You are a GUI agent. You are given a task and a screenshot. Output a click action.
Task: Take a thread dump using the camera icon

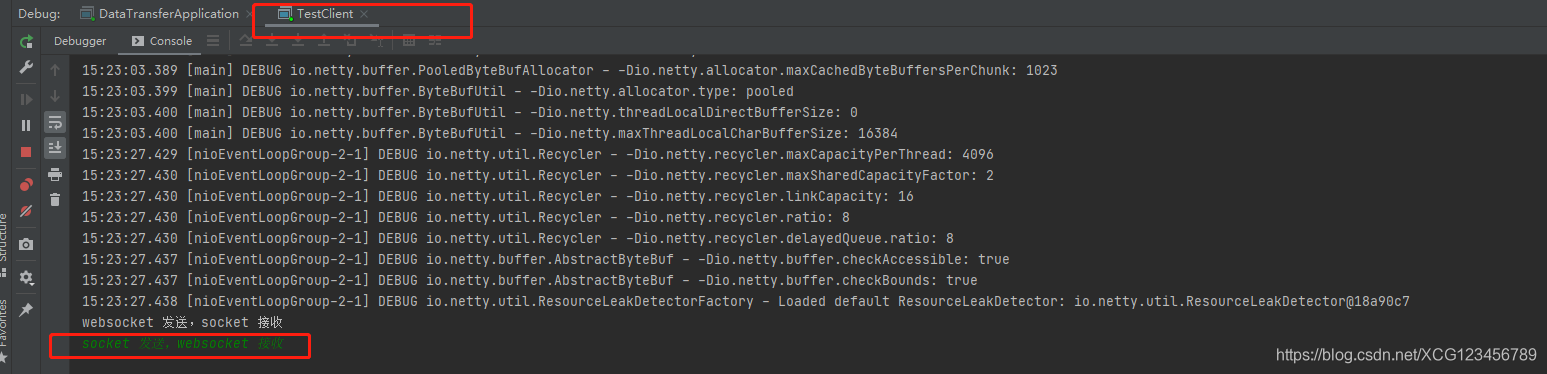[x=26, y=244]
